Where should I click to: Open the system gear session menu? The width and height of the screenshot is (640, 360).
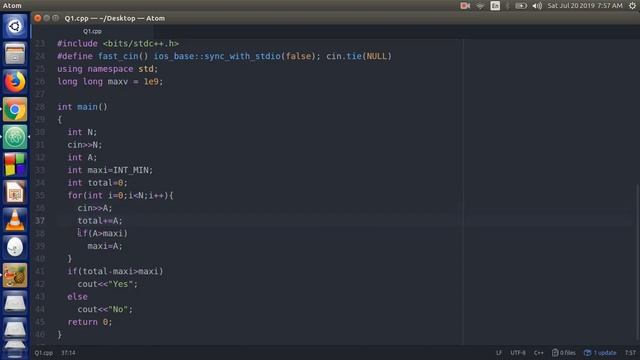pos(632,6)
